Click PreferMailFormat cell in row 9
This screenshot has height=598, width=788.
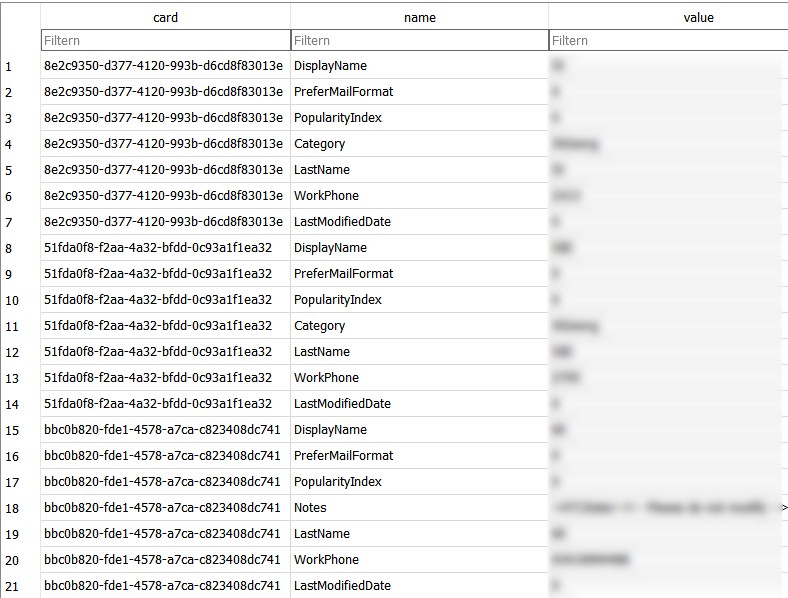coord(419,274)
